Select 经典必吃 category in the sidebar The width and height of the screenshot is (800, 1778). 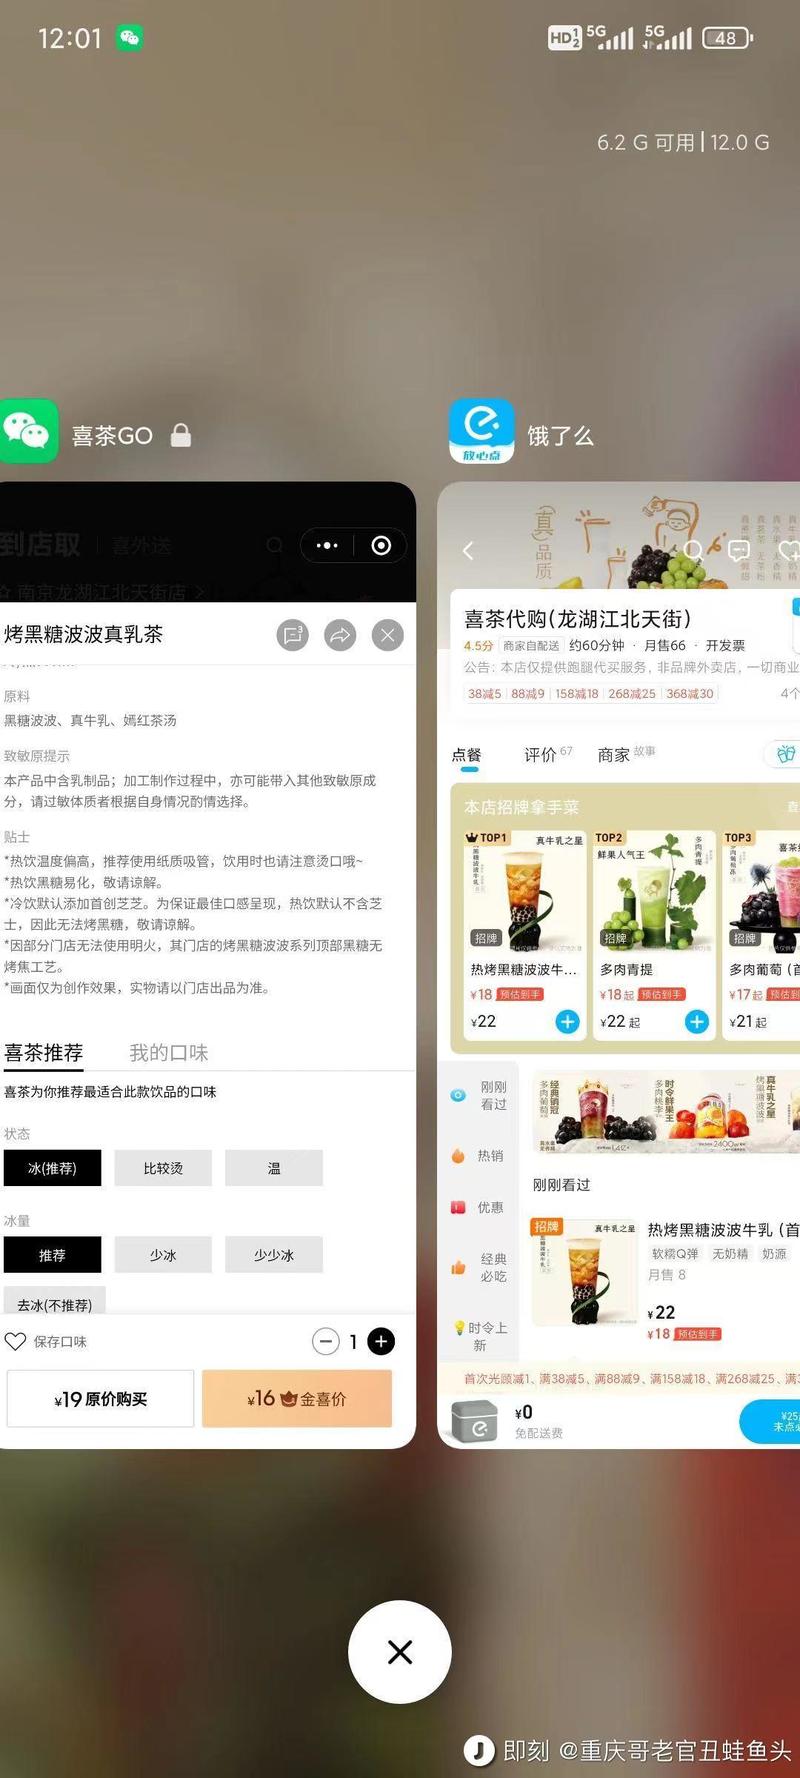(x=480, y=1267)
